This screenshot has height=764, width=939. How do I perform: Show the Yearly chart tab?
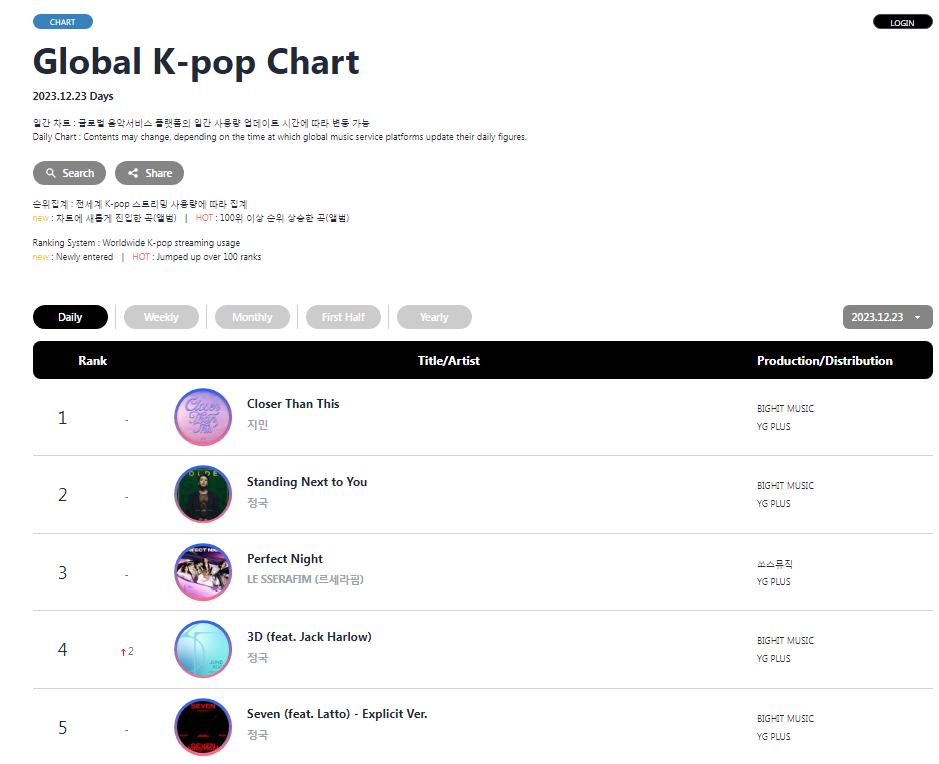point(434,317)
